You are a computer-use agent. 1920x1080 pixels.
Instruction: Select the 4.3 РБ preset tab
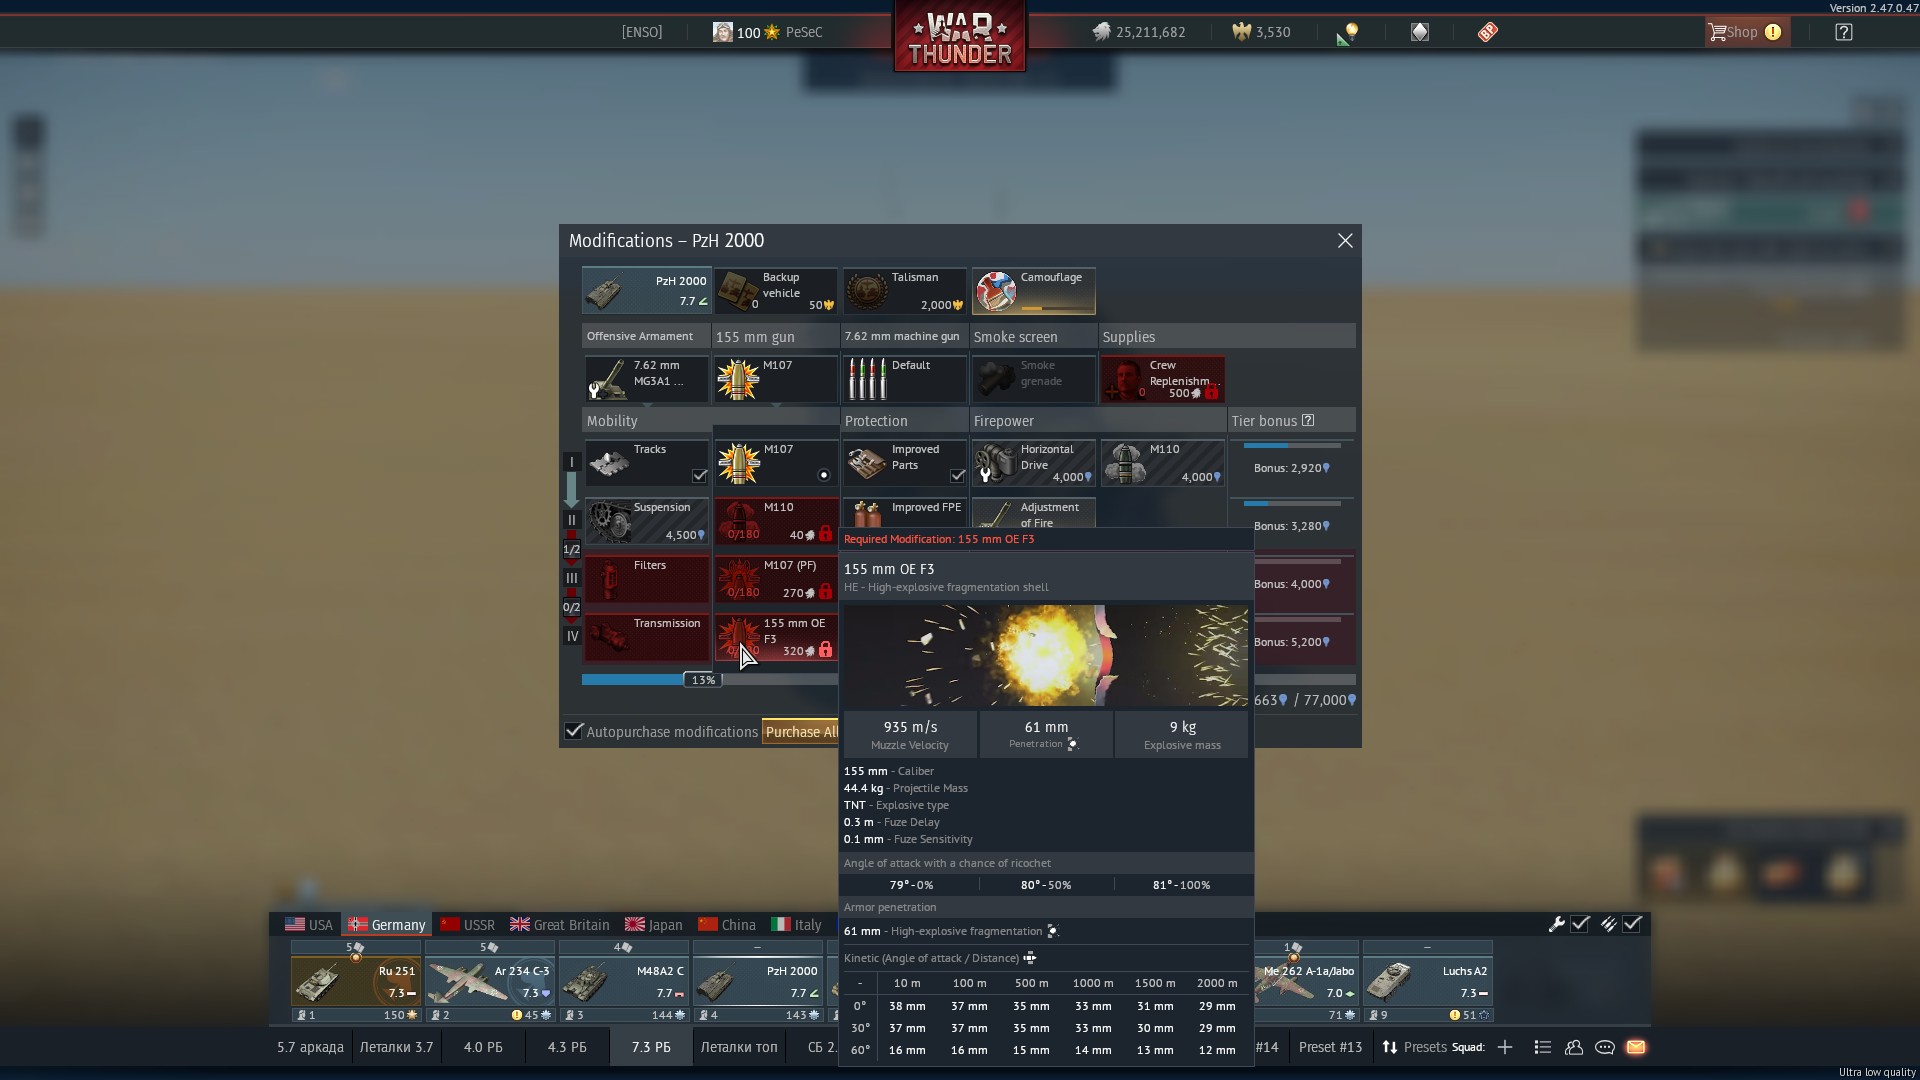coord(567,1047)
